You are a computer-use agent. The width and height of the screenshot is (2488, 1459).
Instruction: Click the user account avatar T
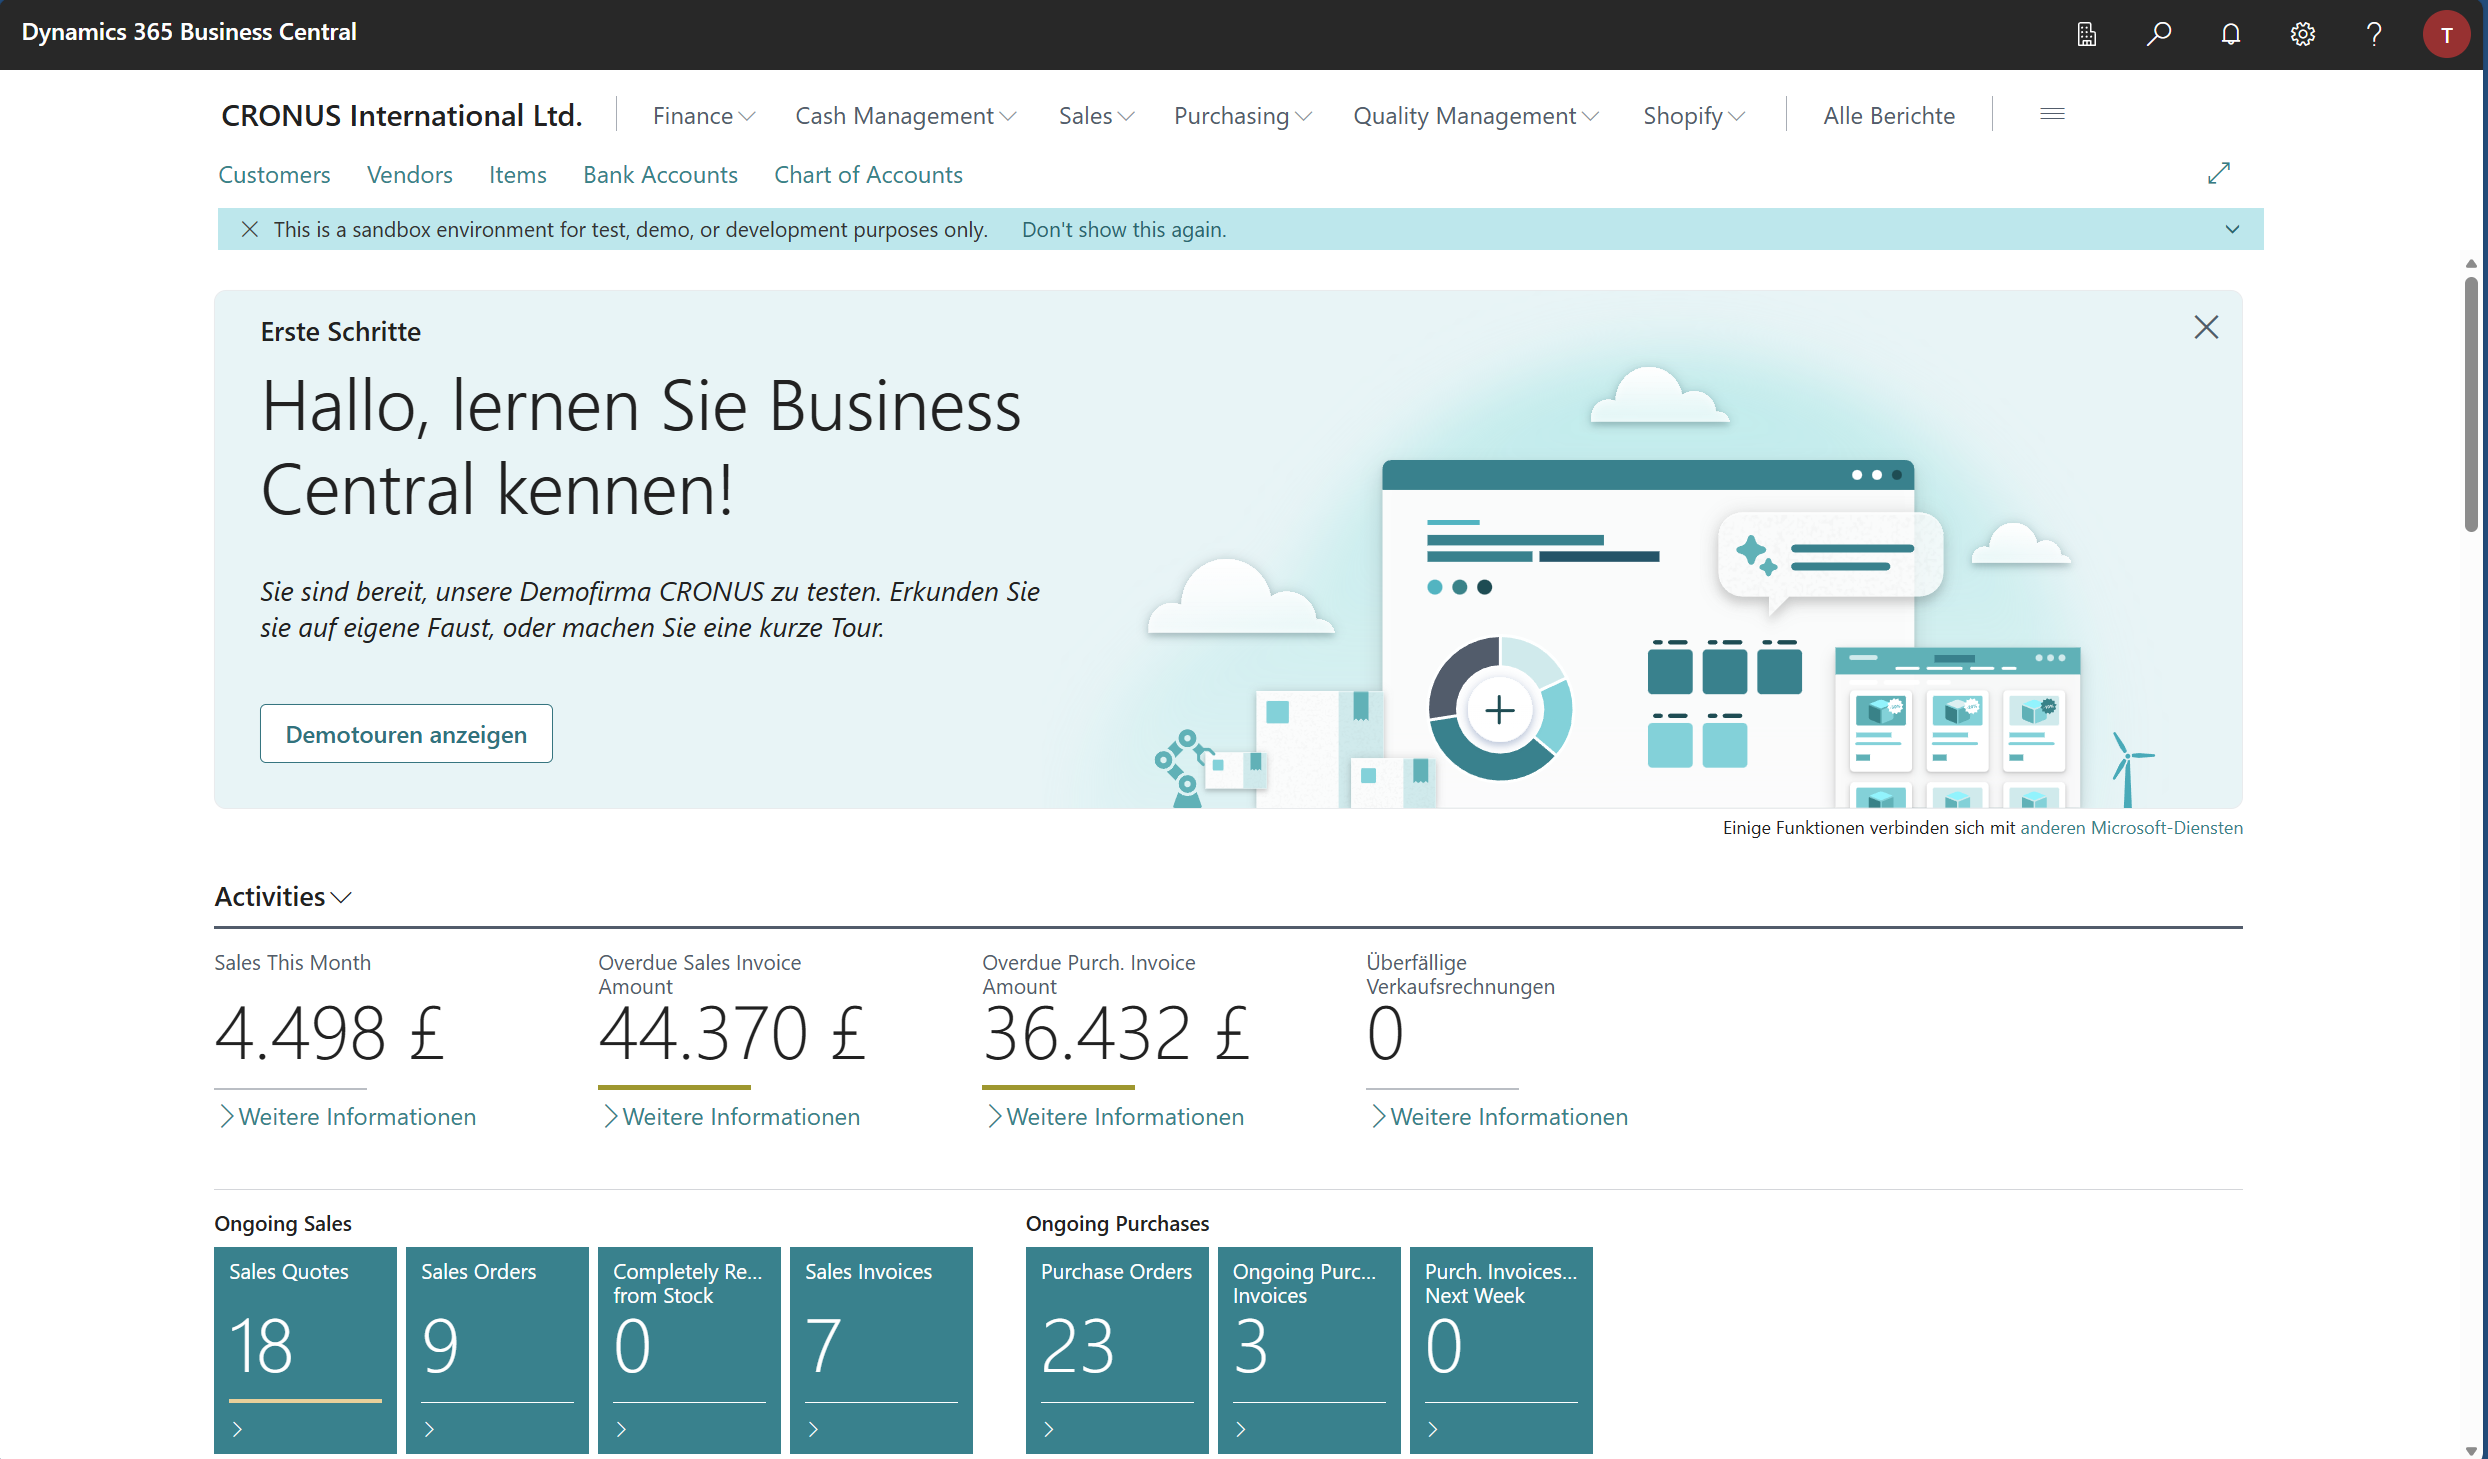click(2446, 34)
